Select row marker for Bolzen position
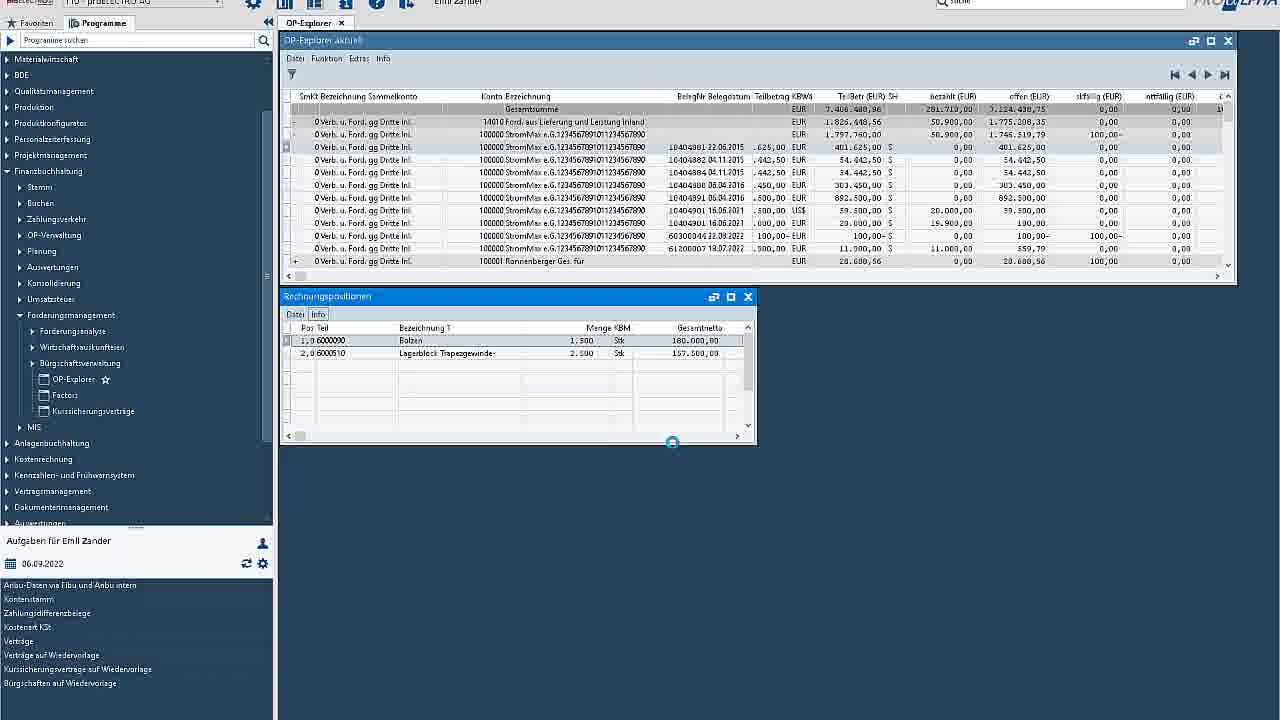This screenshot has width=1280, height=720. [x=287, y=341]
